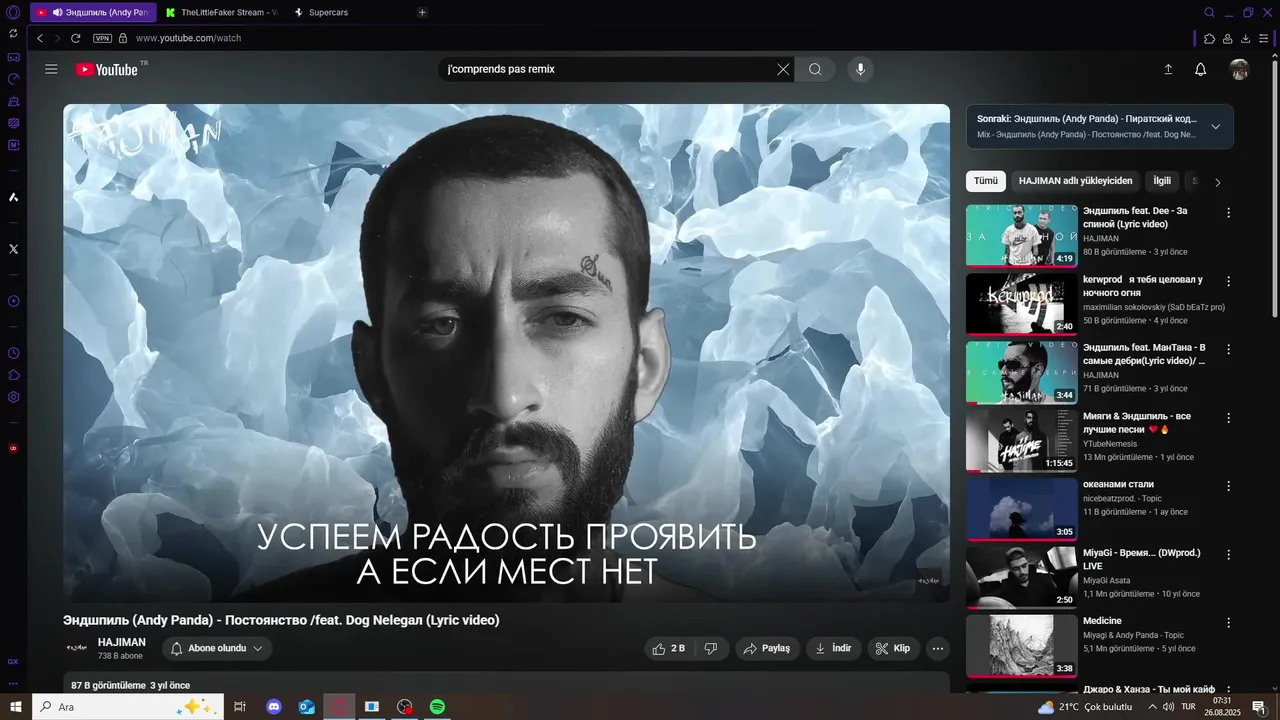Show more filter chips with the arrow

point(1217,182)
